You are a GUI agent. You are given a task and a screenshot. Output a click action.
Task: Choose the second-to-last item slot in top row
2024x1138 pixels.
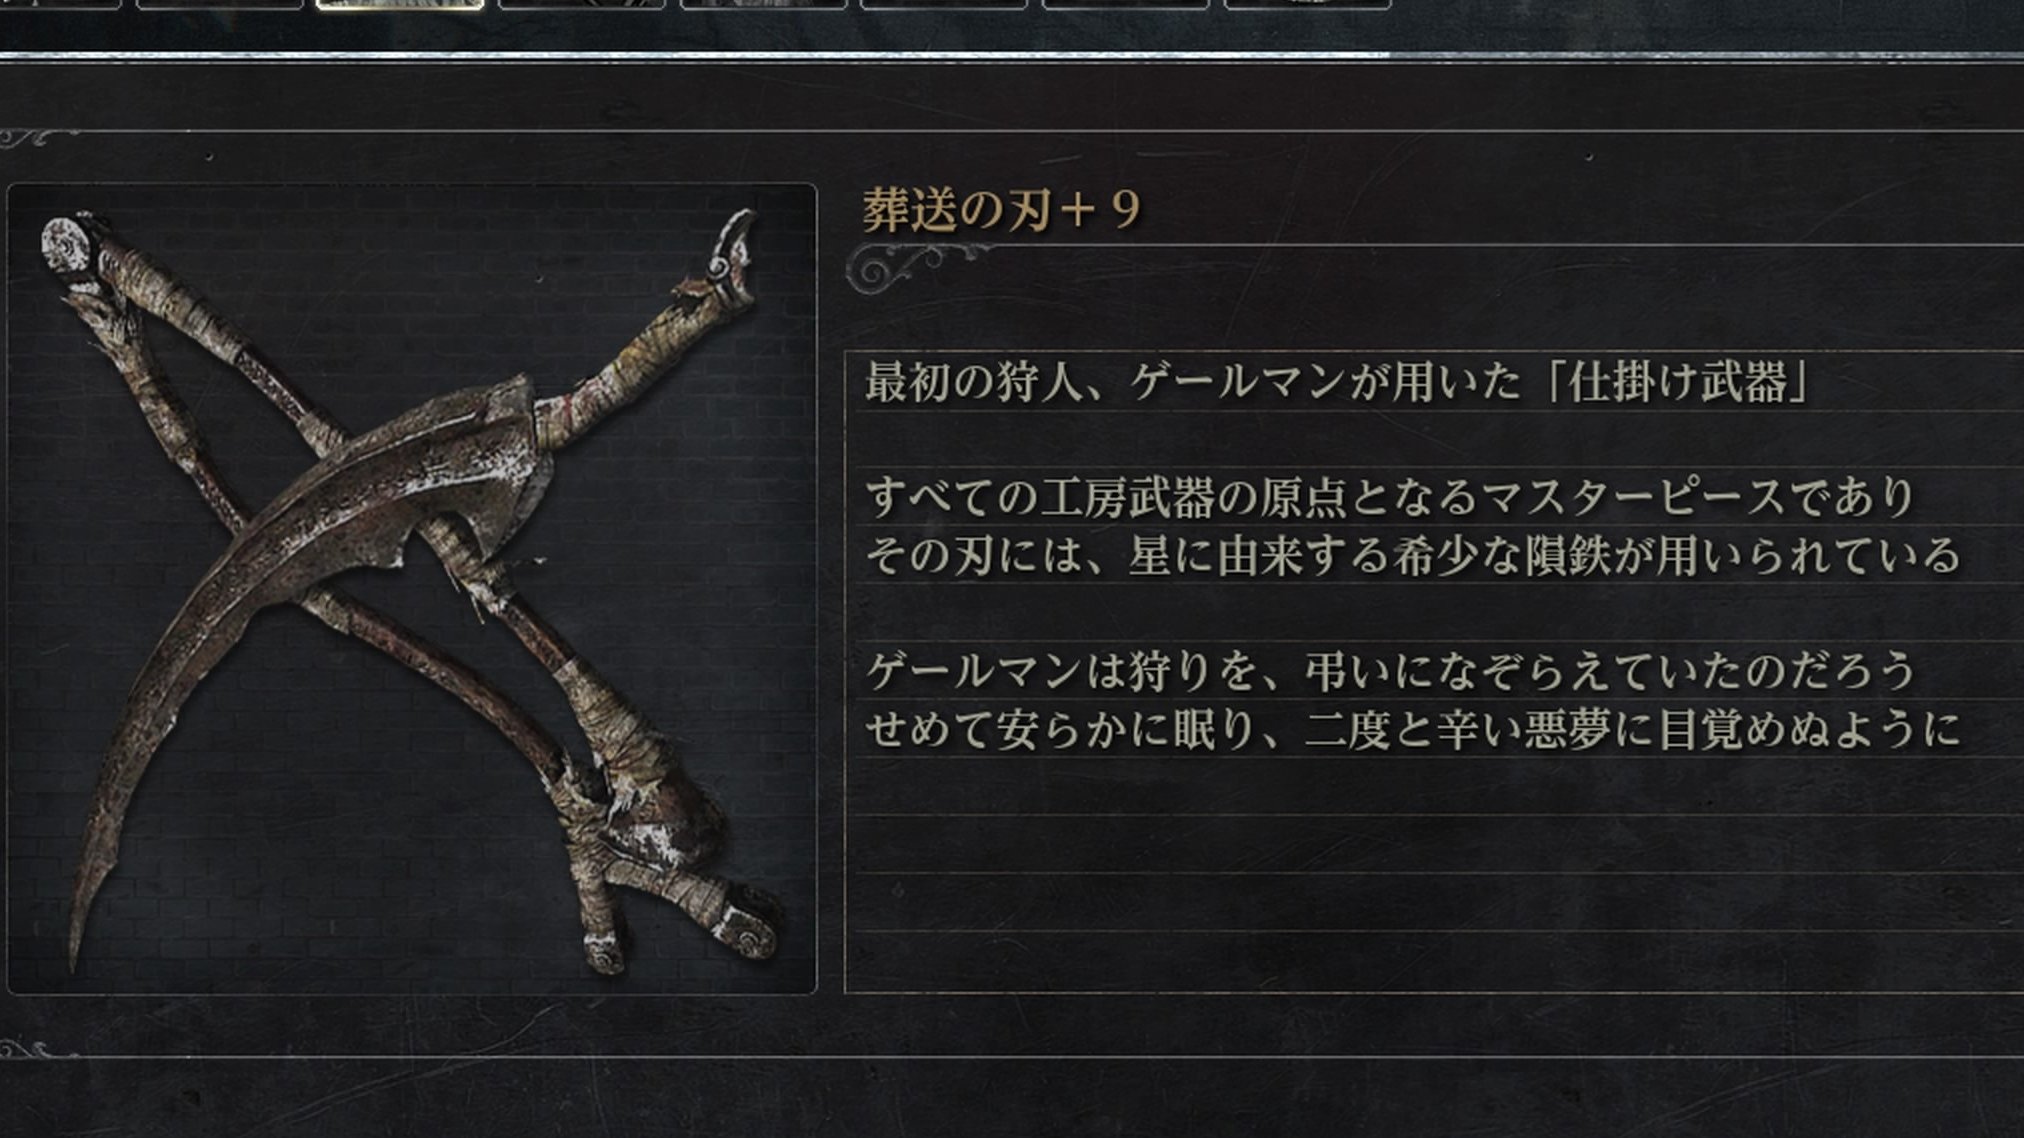tap(1125, 5)
